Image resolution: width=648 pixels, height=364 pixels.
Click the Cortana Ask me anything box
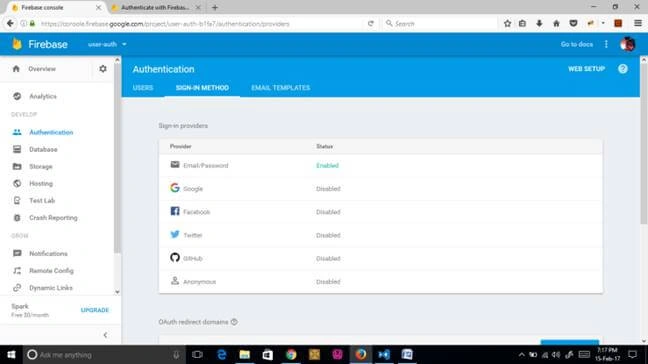[x=103, y=354]
